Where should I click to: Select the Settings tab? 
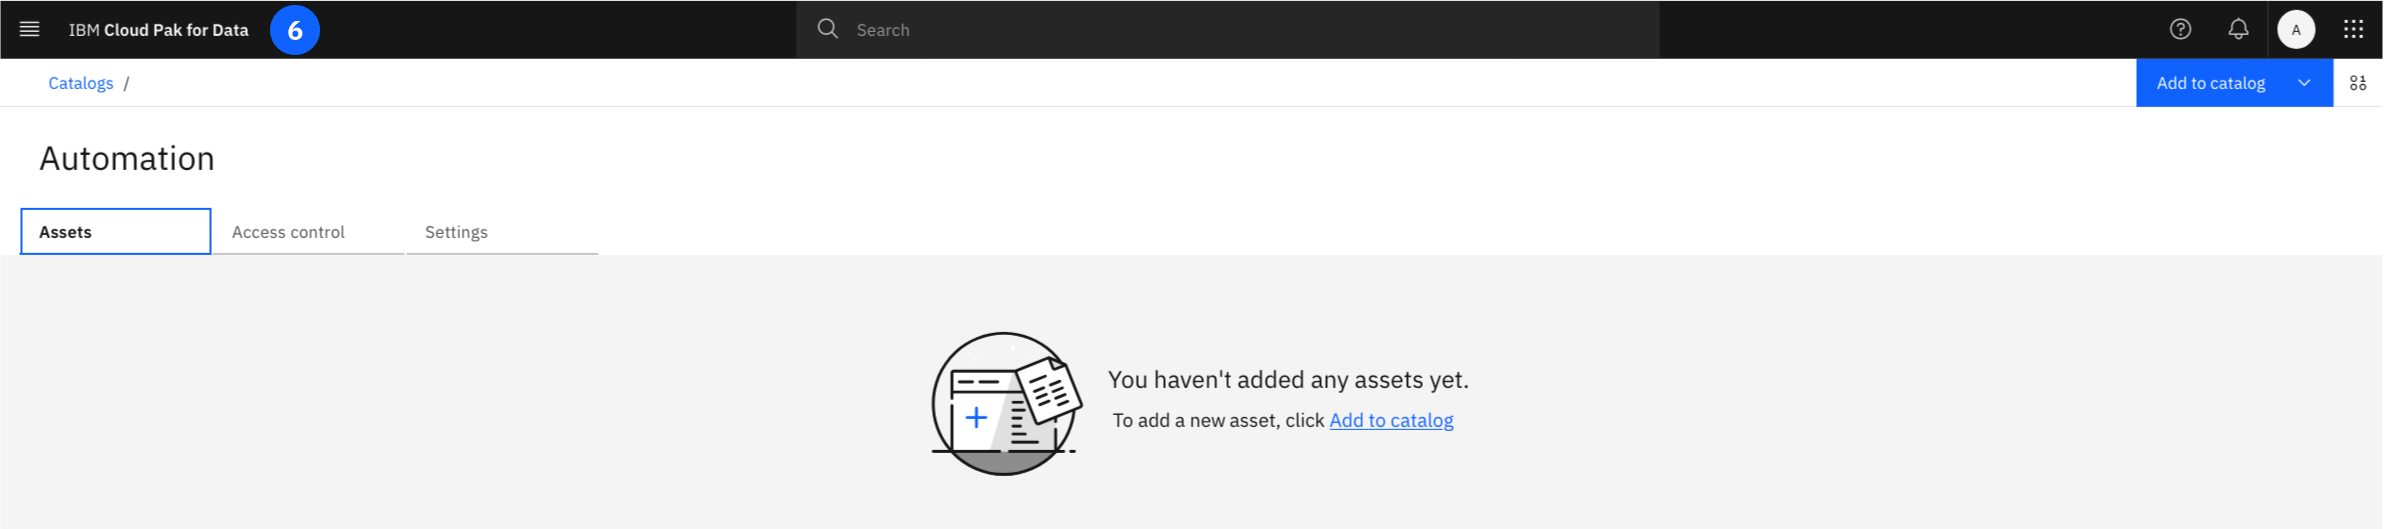456,232
